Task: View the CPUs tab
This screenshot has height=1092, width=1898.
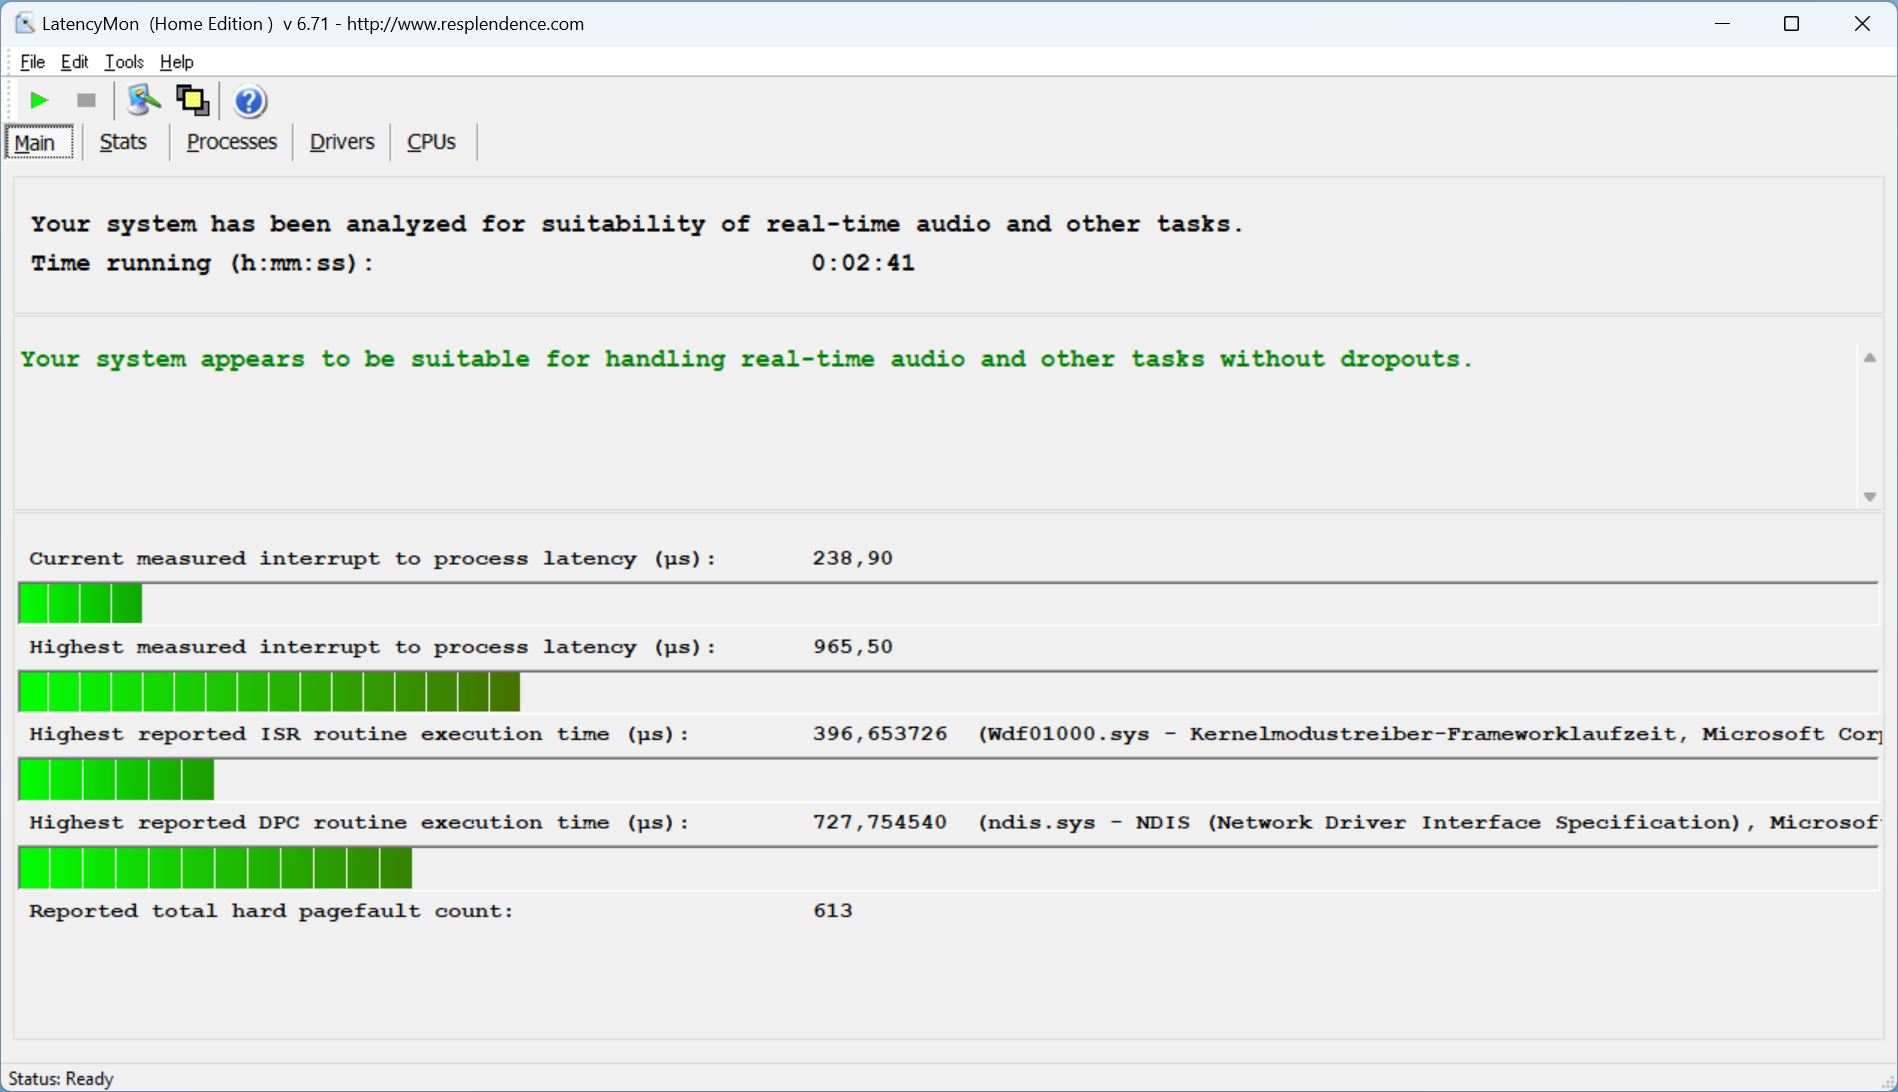Action: (x=431, y=142)
